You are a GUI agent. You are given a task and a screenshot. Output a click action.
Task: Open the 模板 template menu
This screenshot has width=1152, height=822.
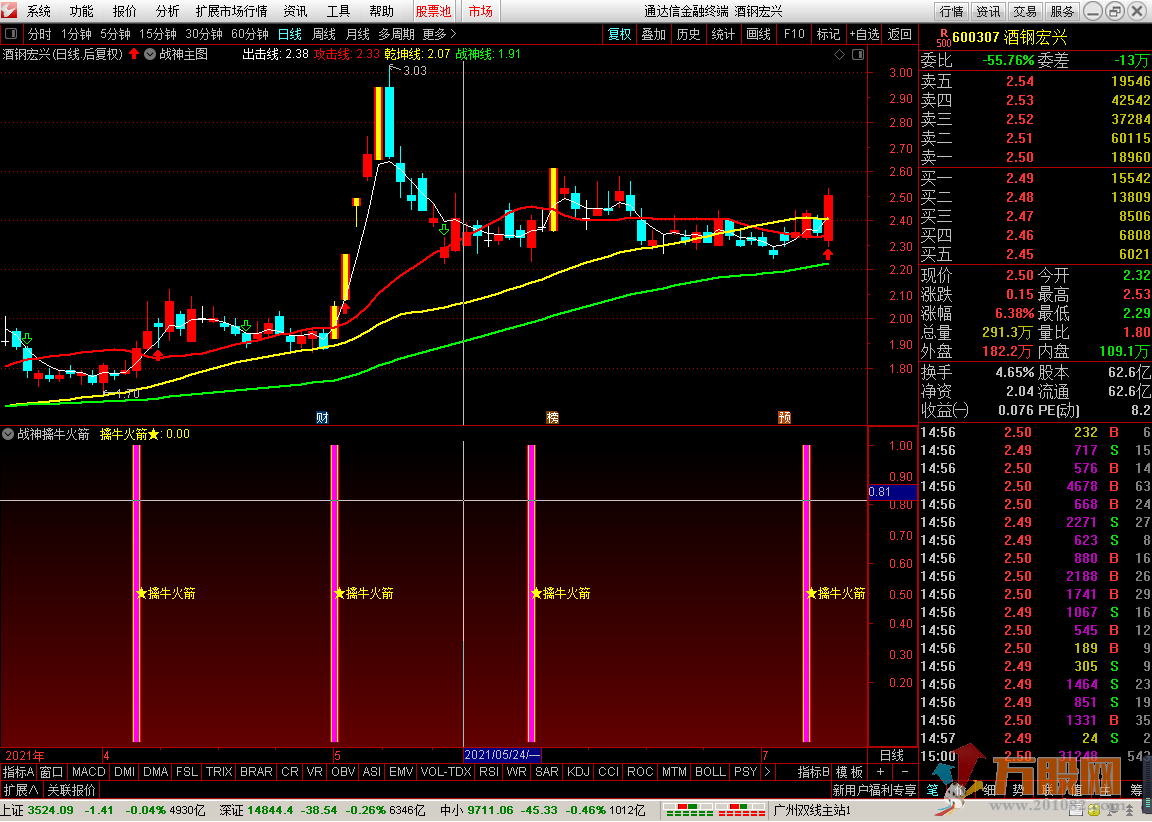pyautogui.click(x=849, y=772)
